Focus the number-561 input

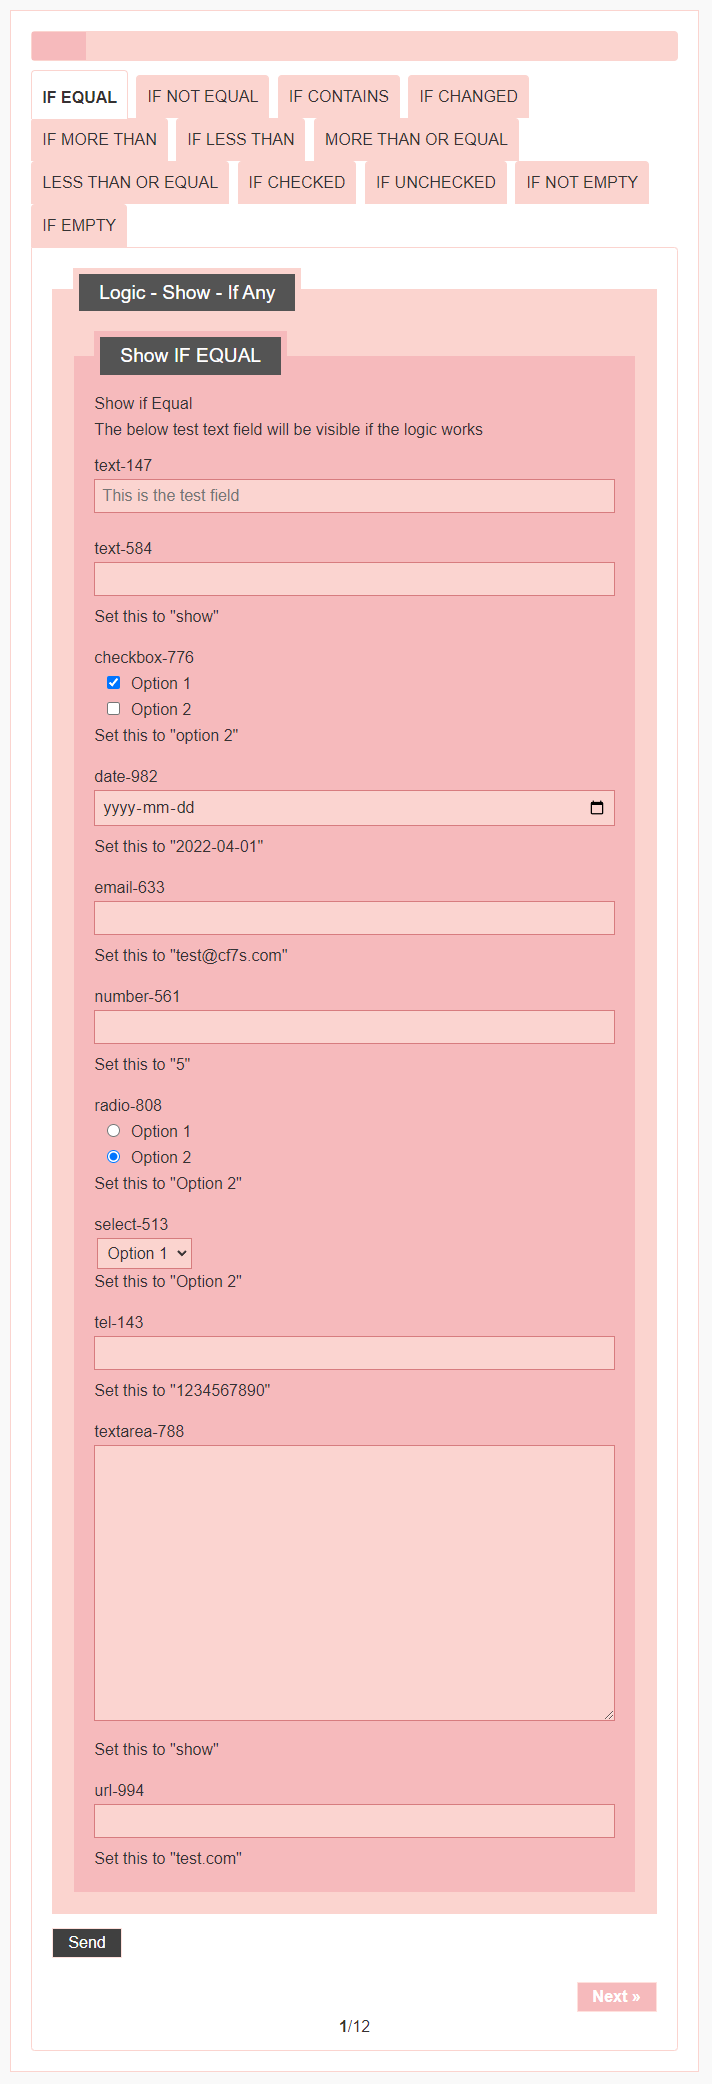tap(354, 1027)
